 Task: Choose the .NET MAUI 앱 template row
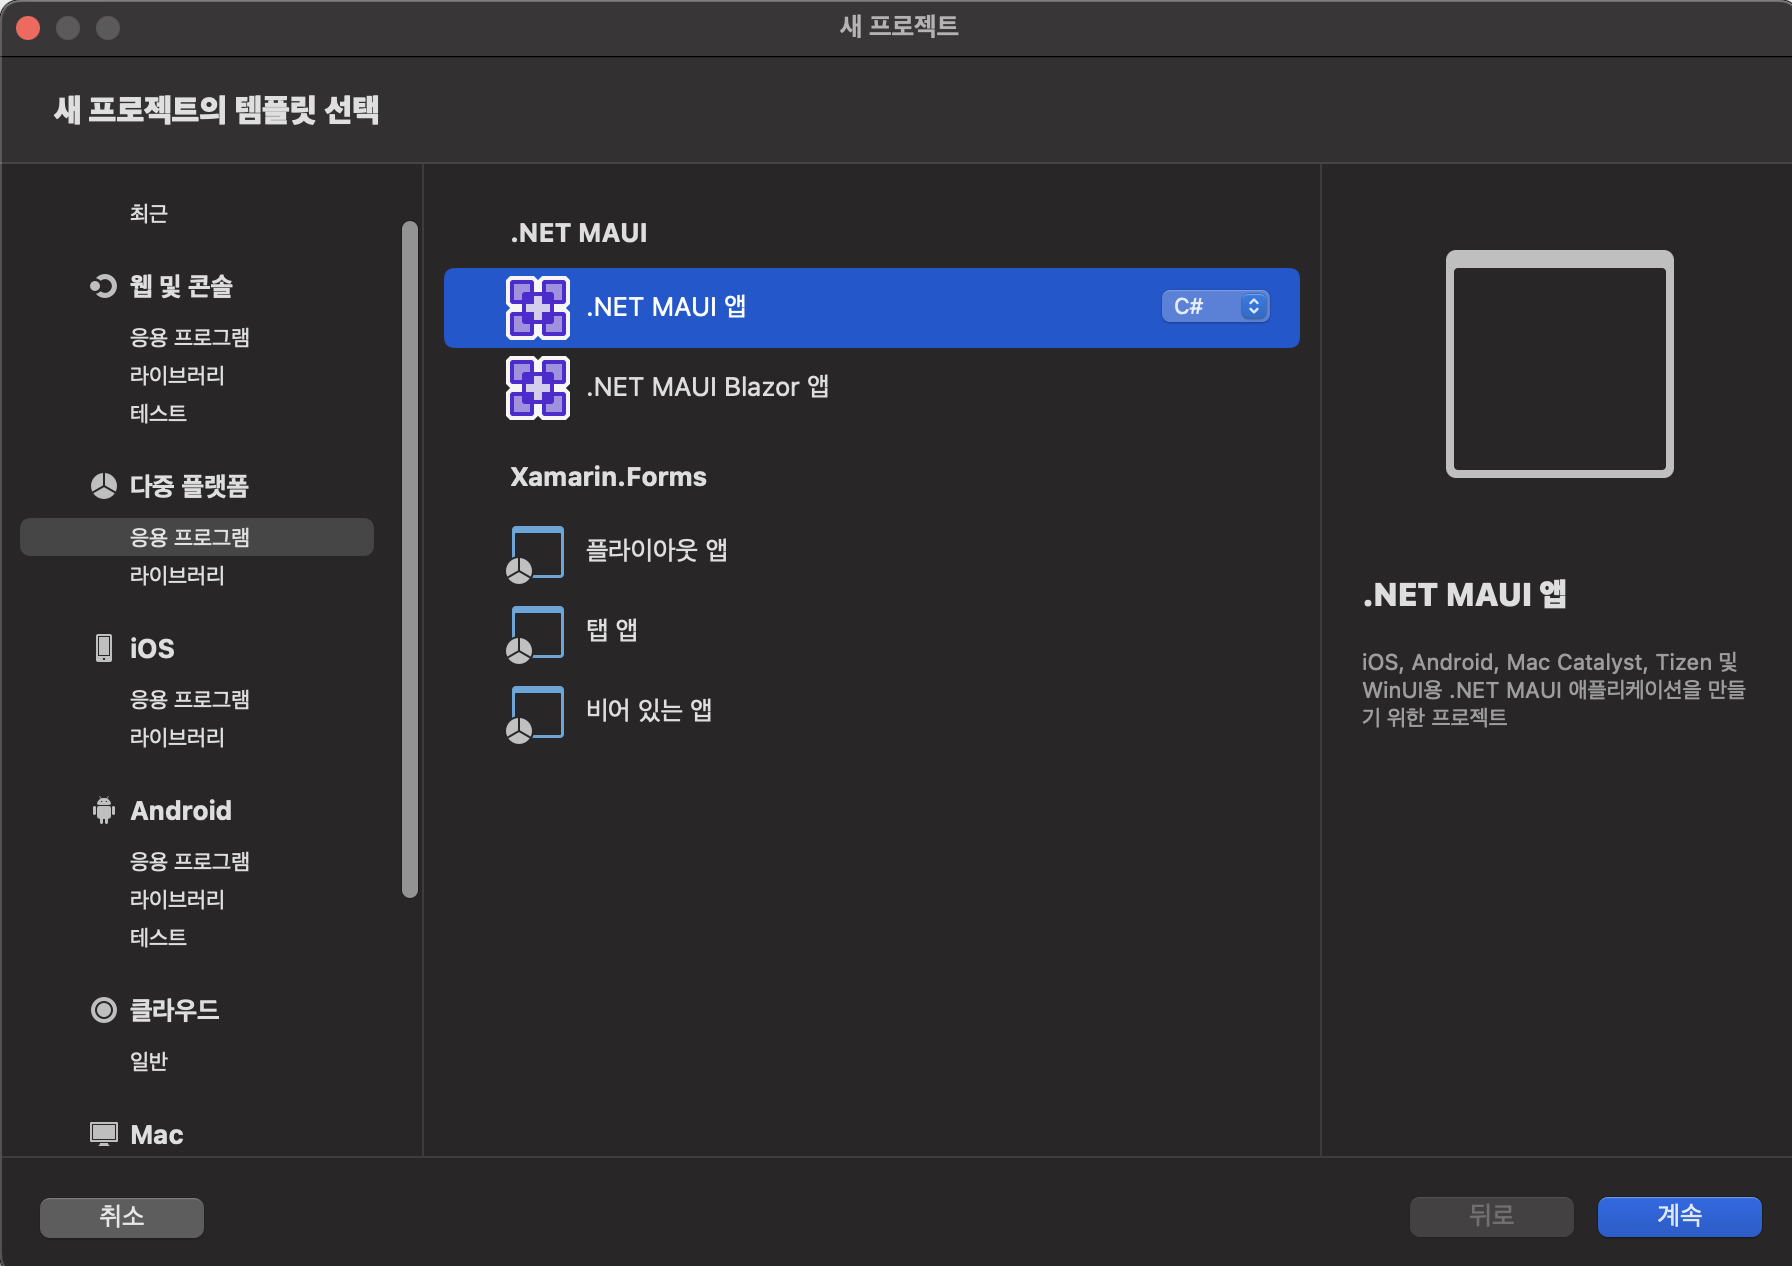(x=872, y=308)
